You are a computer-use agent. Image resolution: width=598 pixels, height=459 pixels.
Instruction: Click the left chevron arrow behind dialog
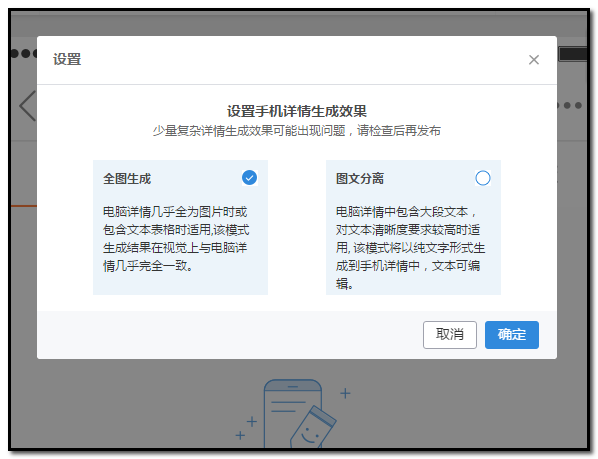coord(27,106)
